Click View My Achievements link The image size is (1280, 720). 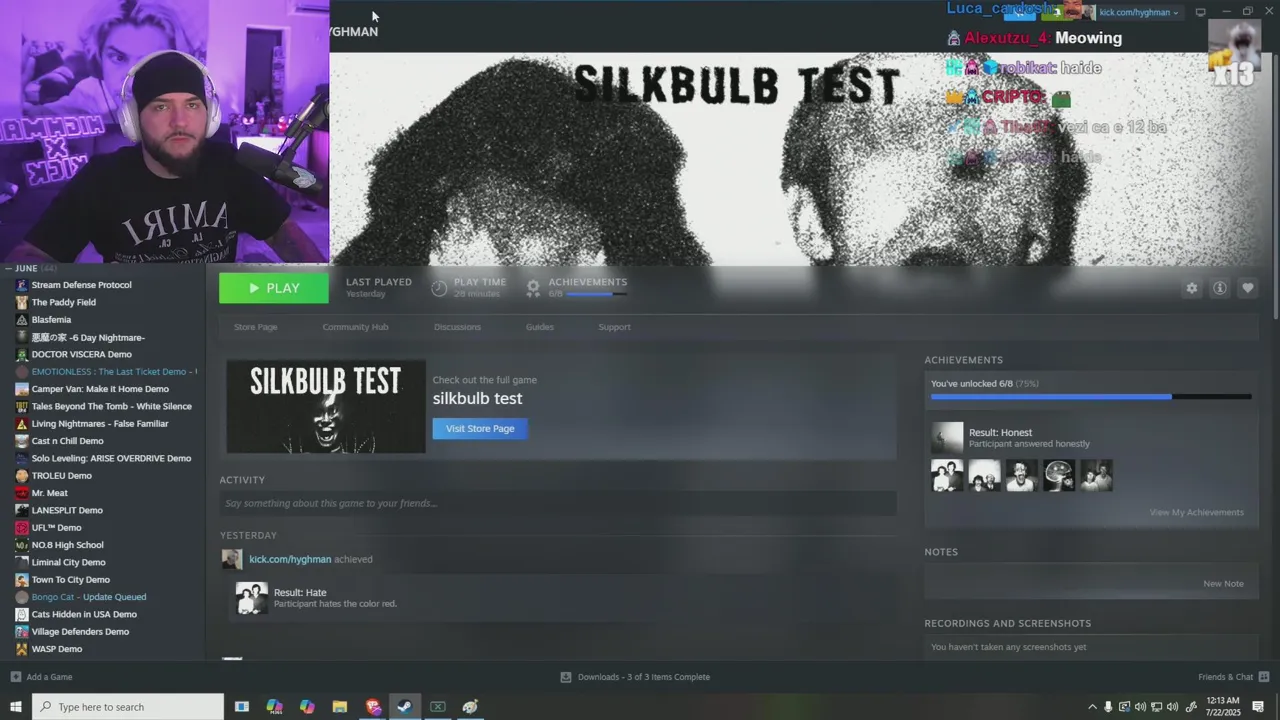click(x=1197, y=512)
